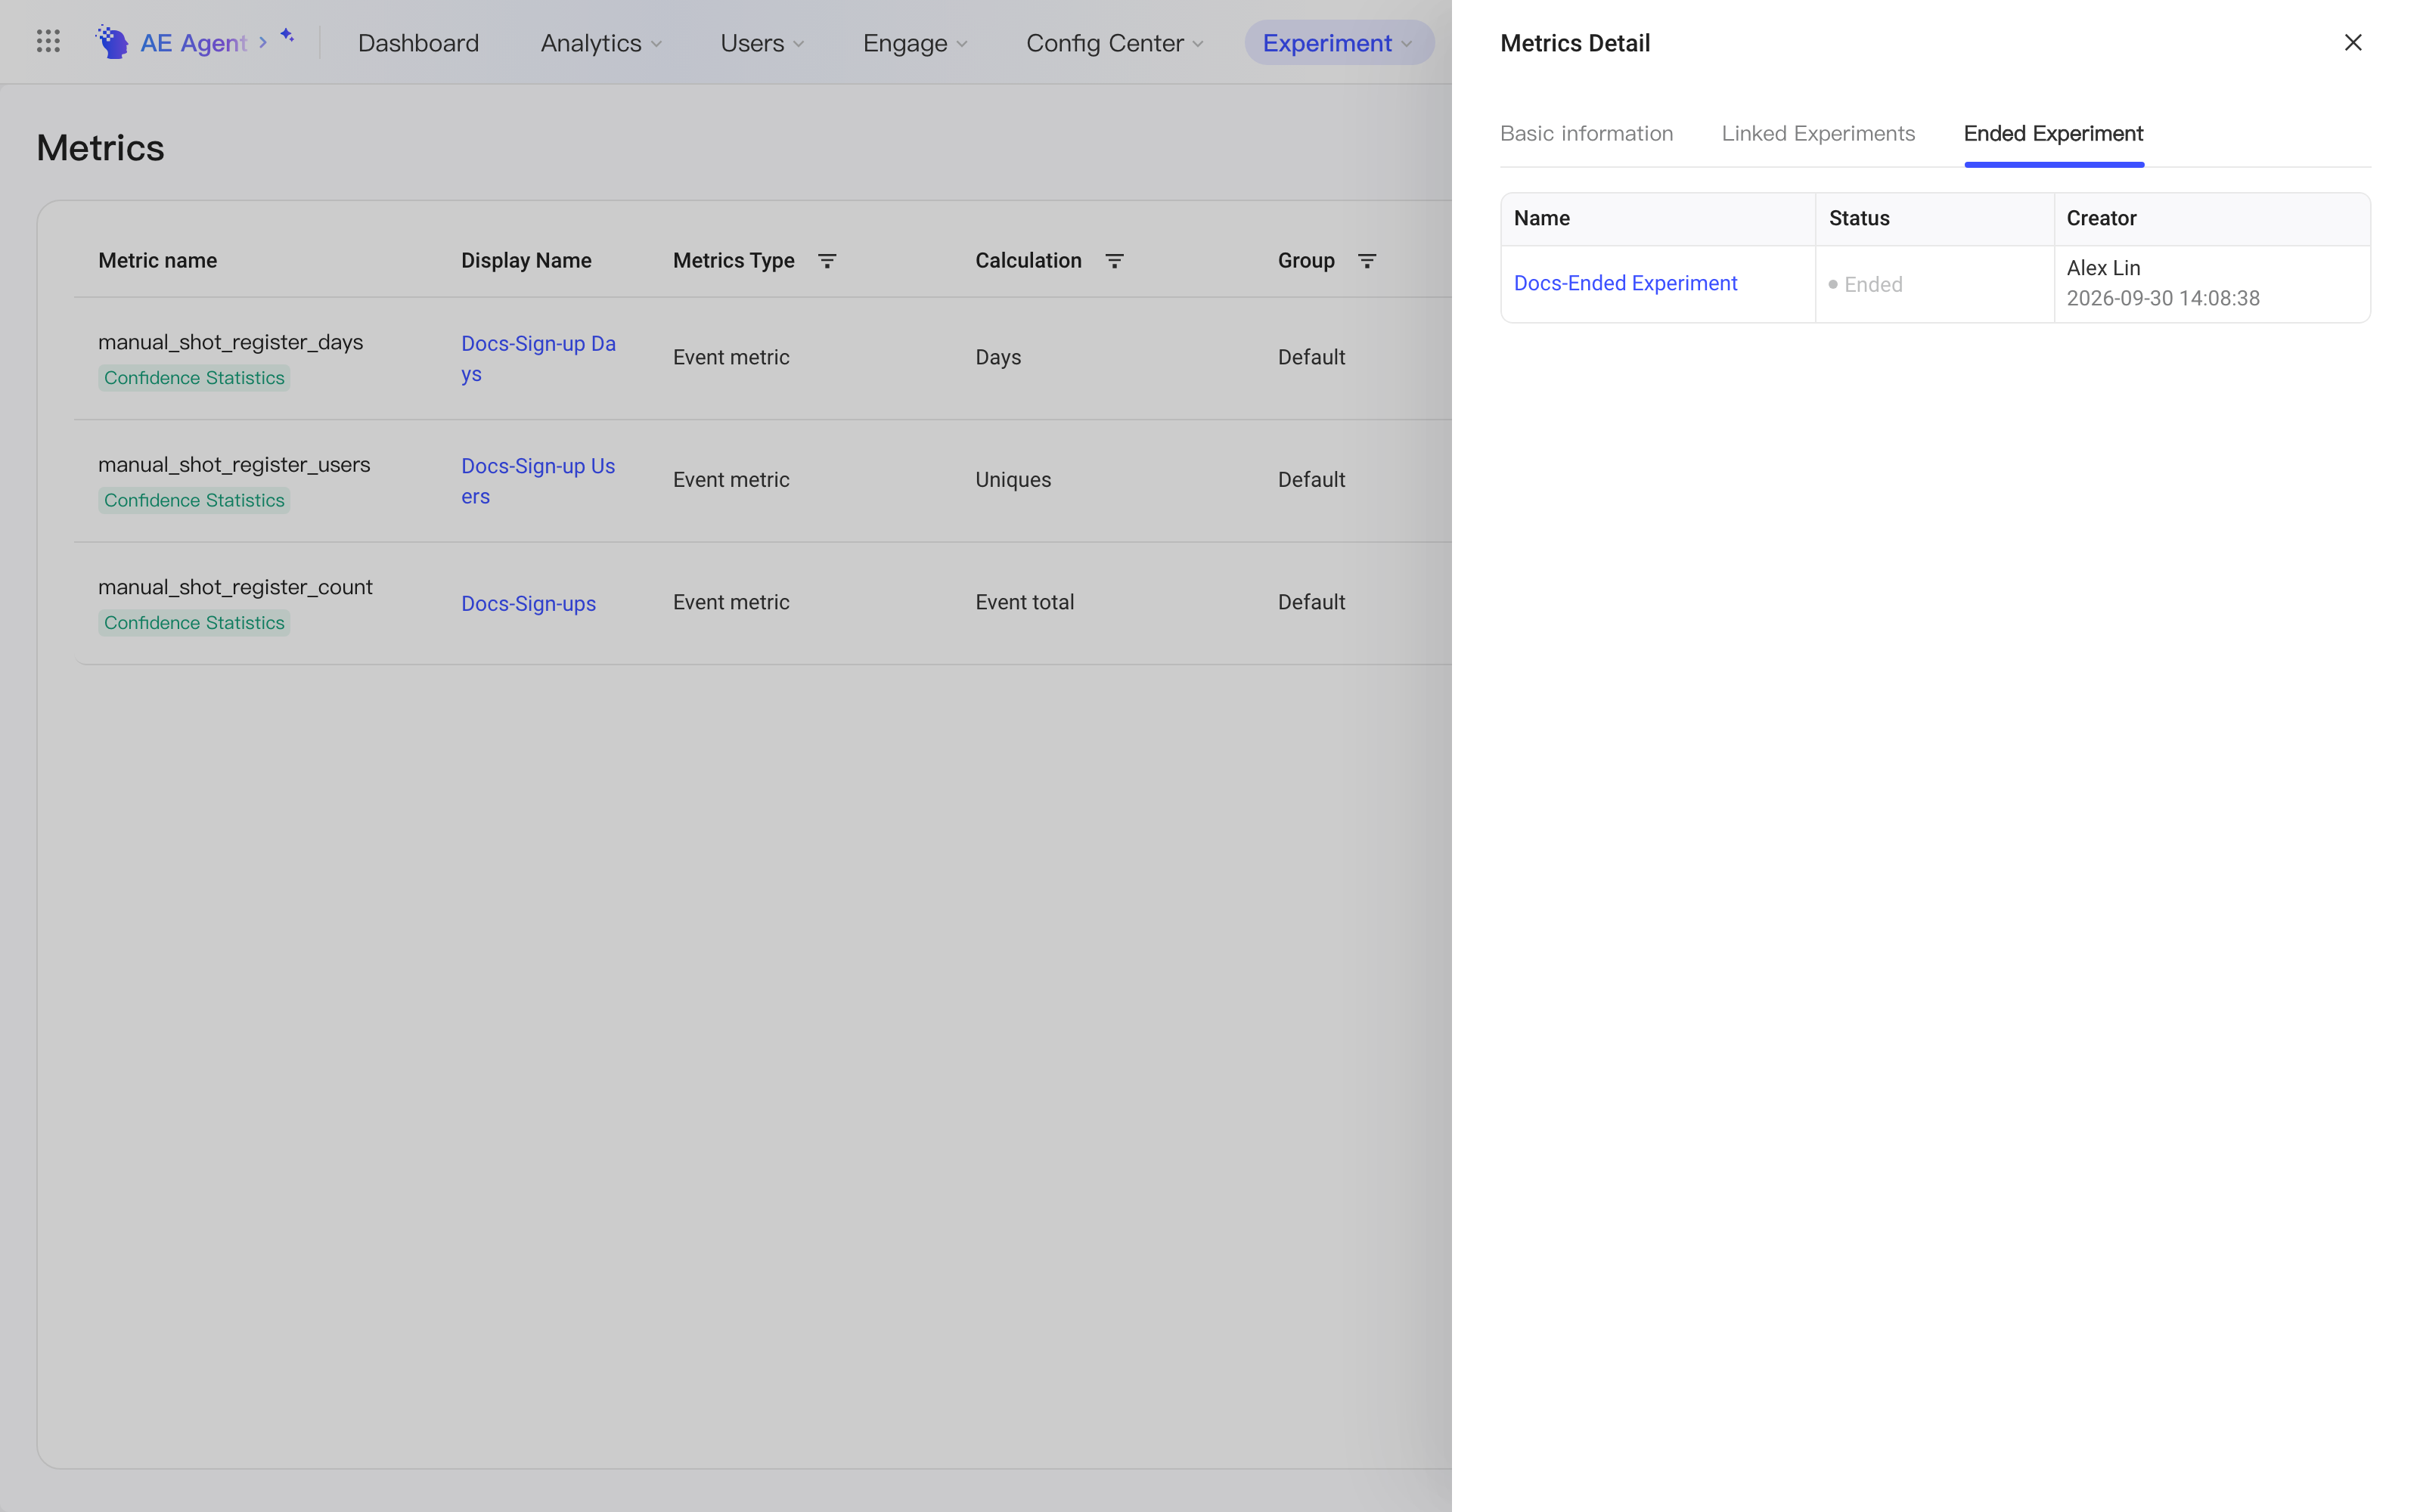
Task: Expand the Users dropdown menu
Action: click(762, 43)
